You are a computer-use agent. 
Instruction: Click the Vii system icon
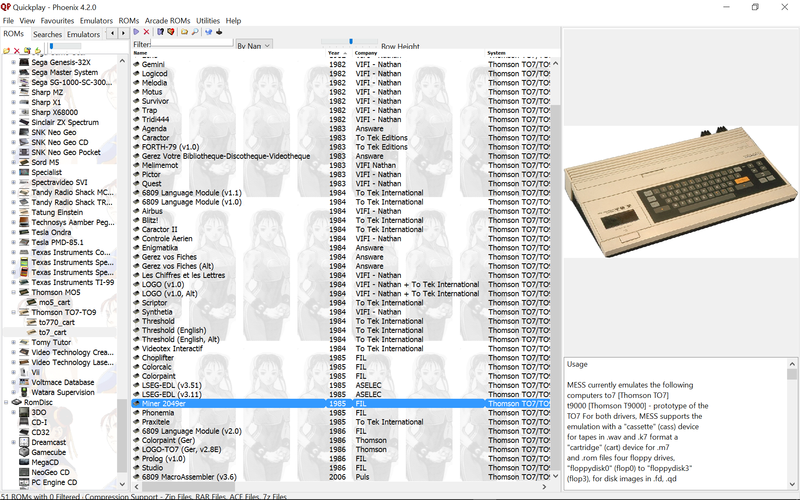23,372
